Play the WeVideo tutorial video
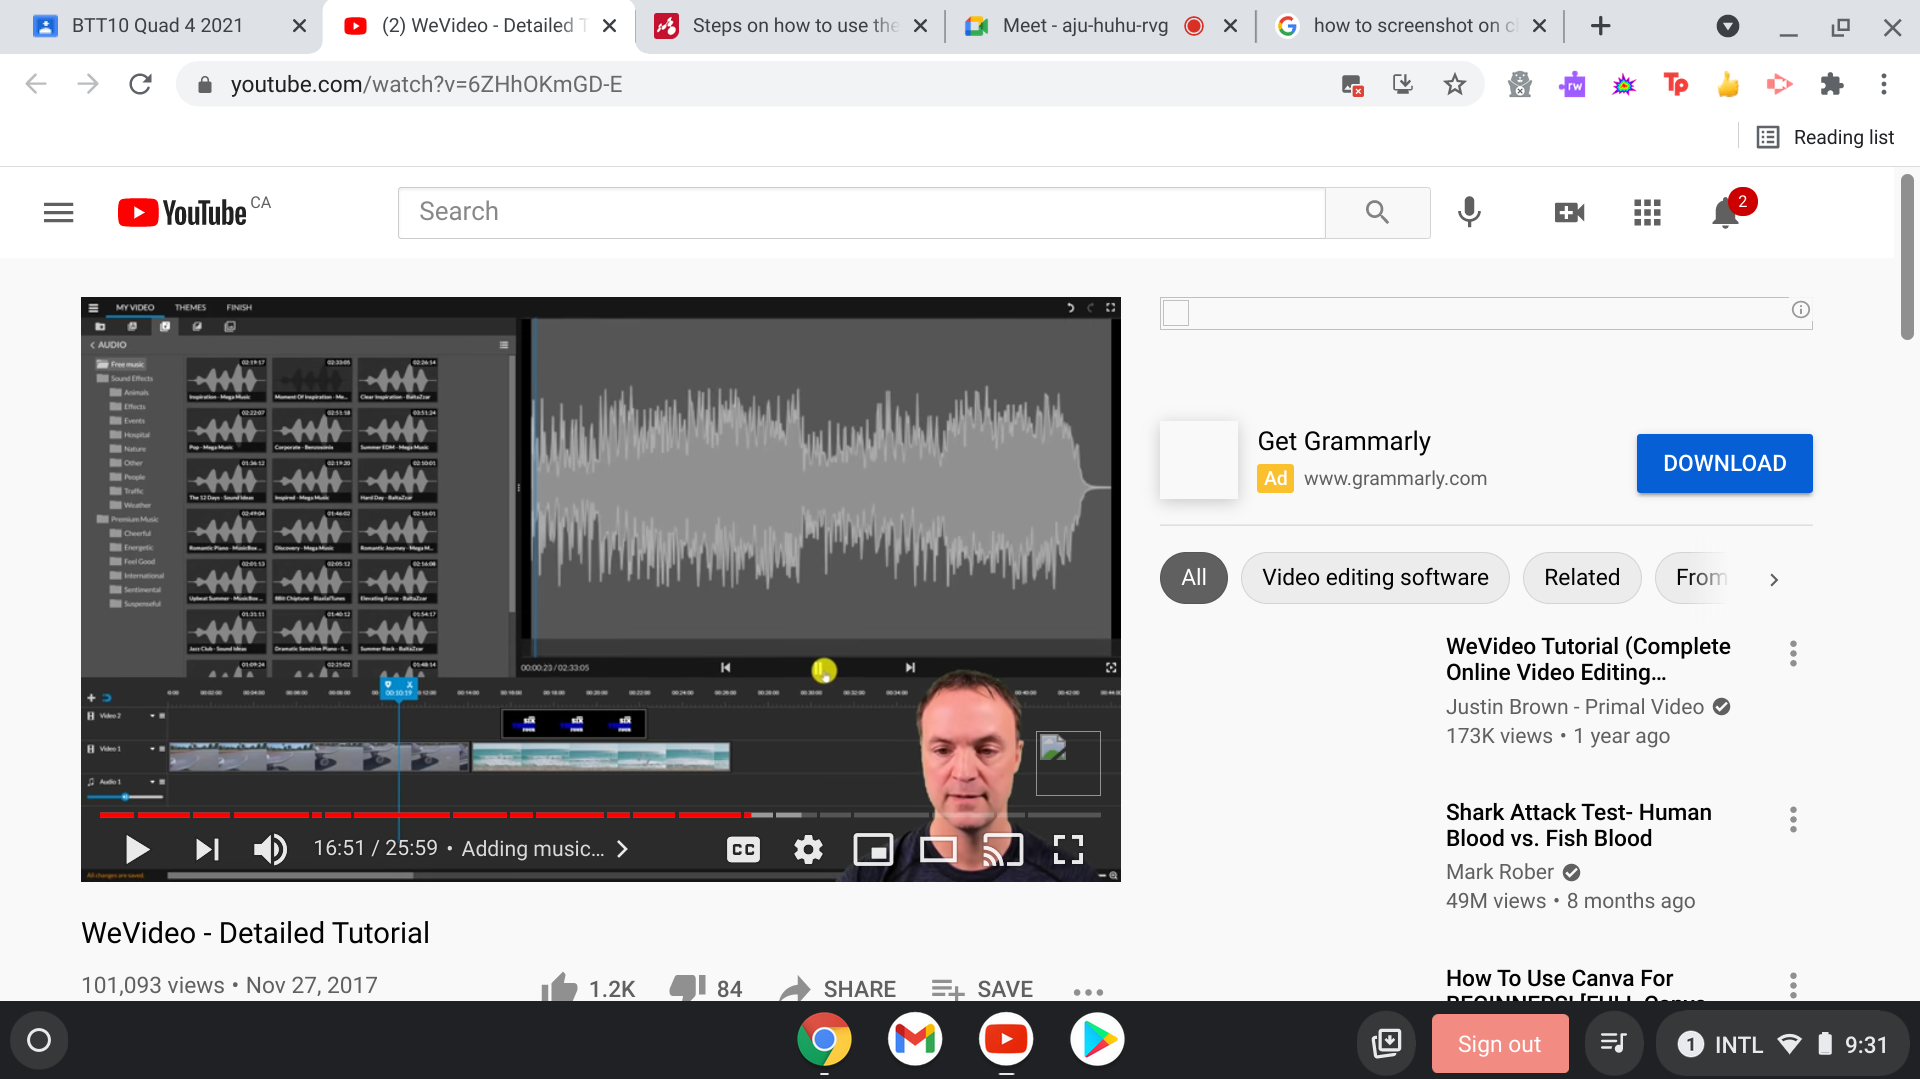Viewport: 1920px width, 1079px height. pos(137,849)
